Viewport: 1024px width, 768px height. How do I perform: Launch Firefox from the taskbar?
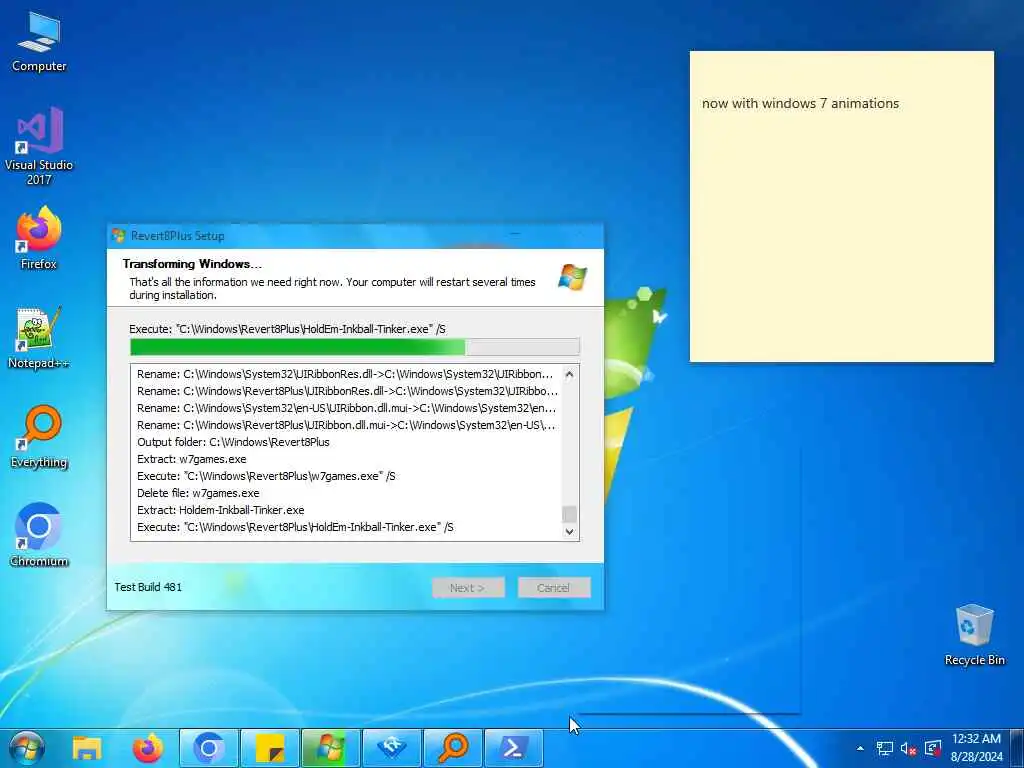148,748
